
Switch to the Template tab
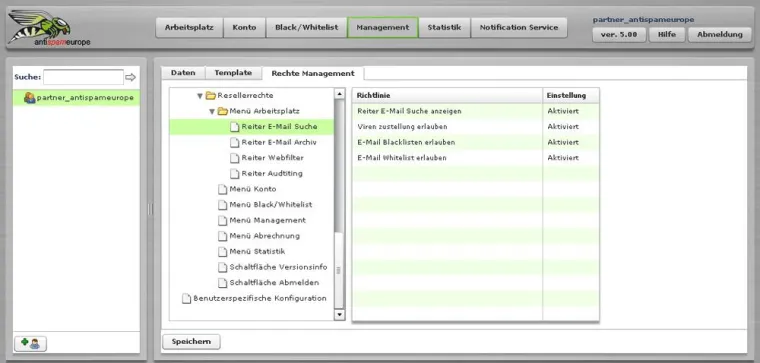pos(233,73)
